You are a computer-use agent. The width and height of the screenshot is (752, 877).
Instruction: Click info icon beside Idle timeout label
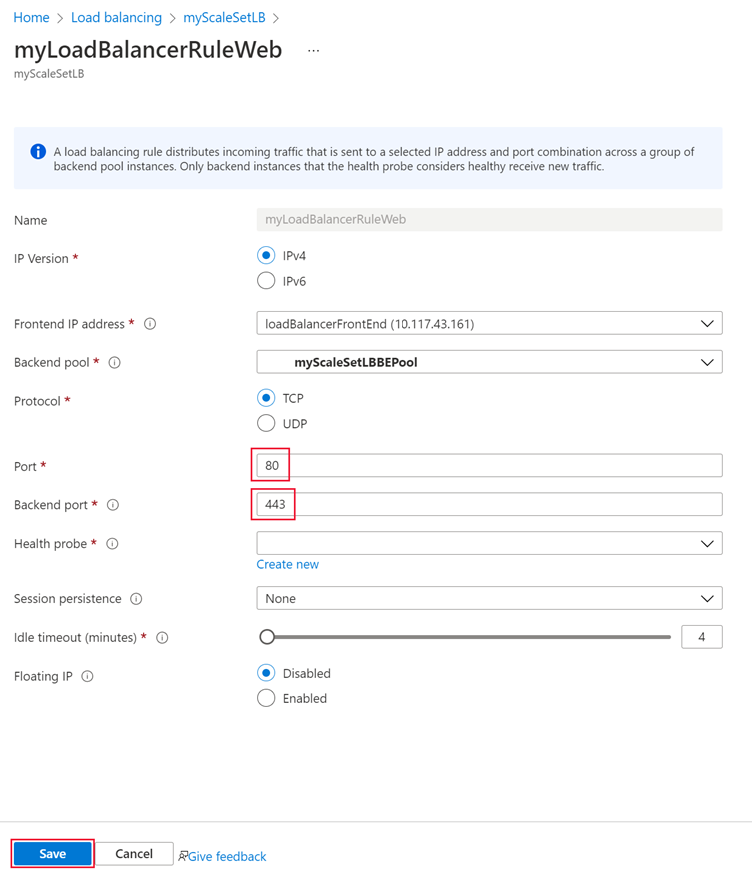click(x=162, y=638)
